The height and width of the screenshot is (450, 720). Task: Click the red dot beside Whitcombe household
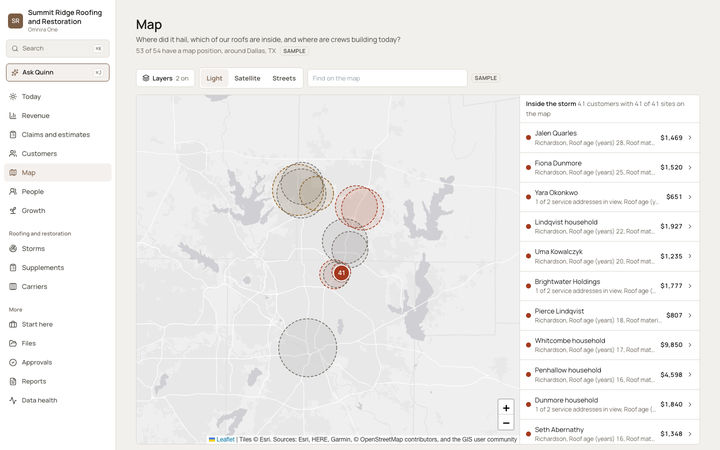point(529,345)
